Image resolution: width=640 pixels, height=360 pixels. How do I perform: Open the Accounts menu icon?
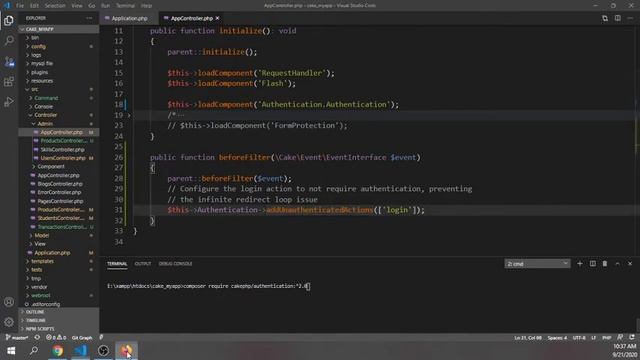point(9,302)
